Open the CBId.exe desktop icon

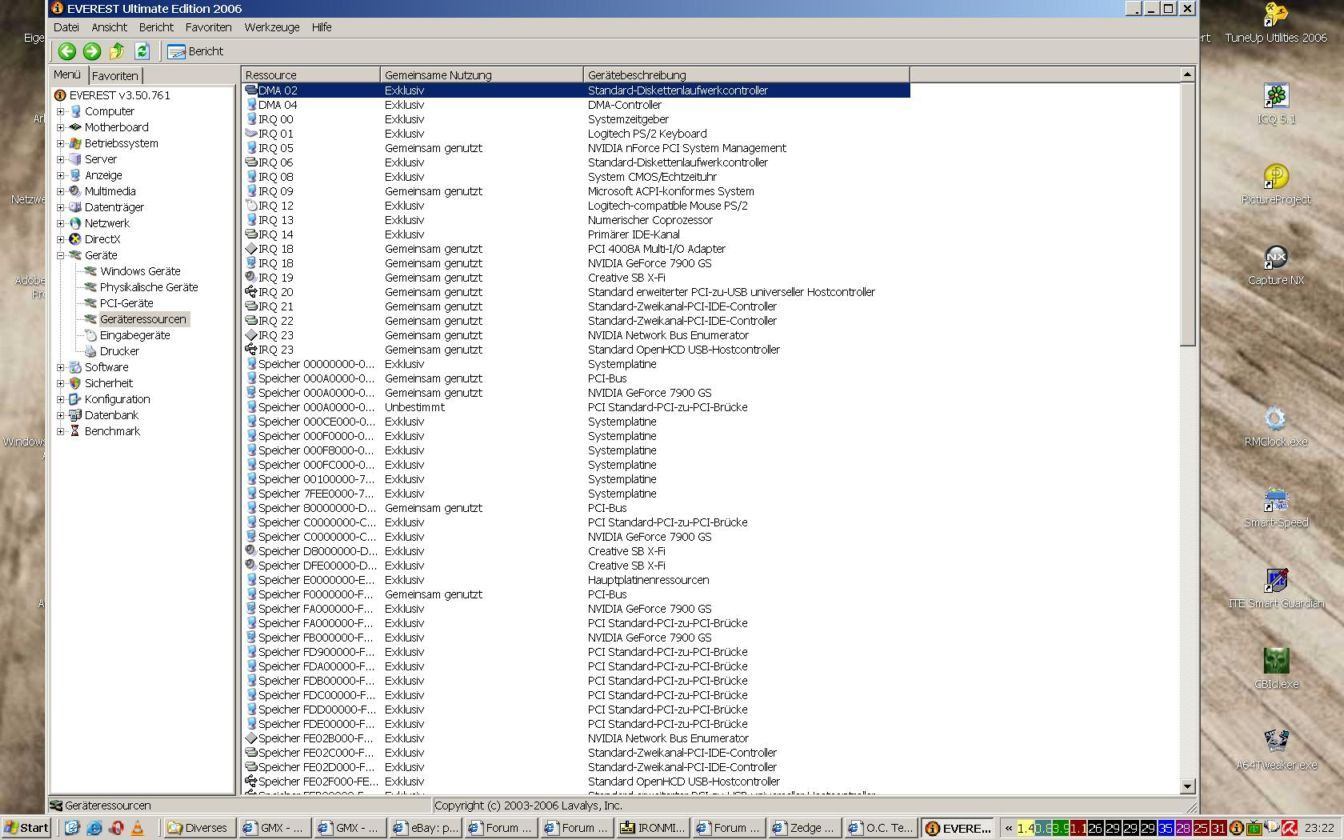[1276, 670]
